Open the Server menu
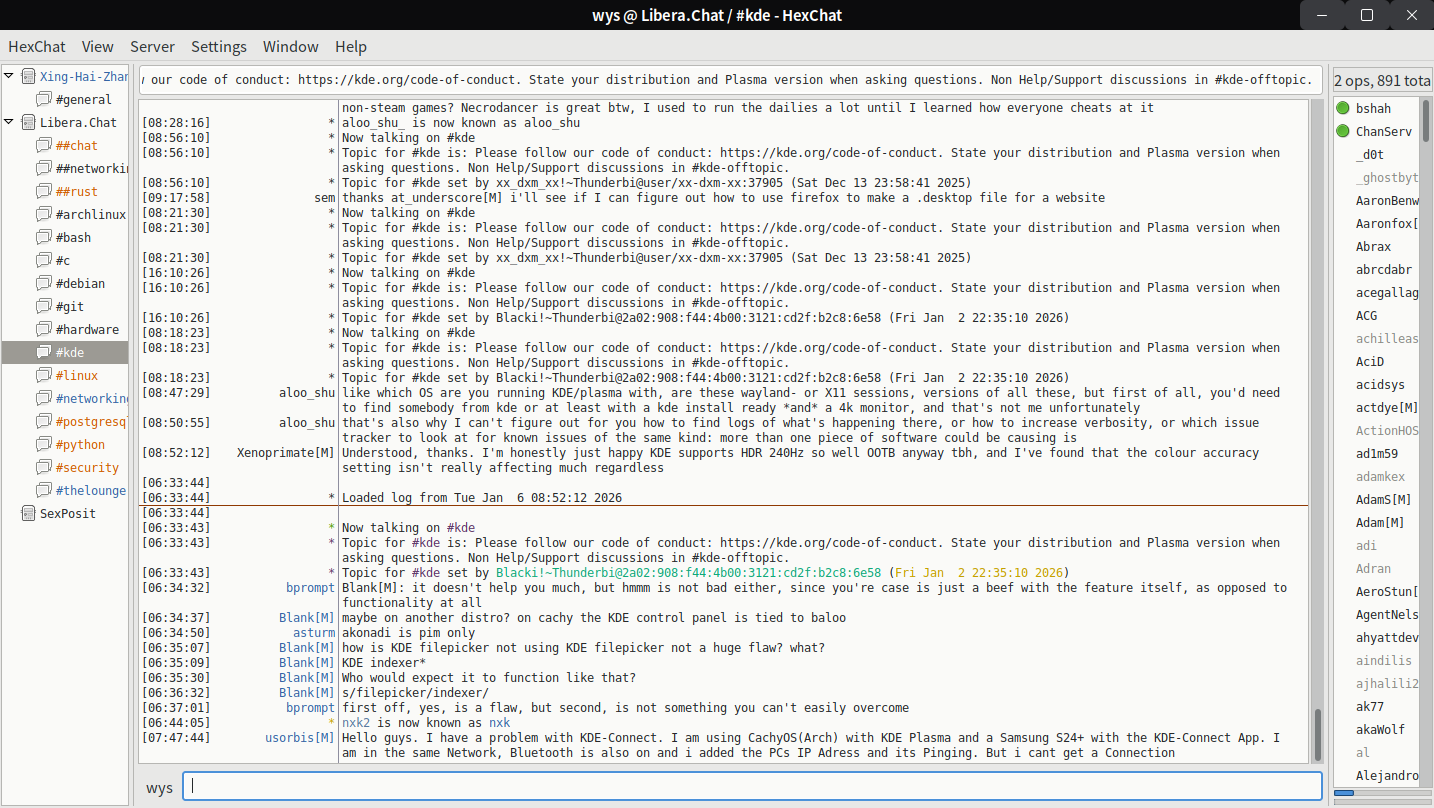This screenshot has width=1434, height=808. point(152,46)
